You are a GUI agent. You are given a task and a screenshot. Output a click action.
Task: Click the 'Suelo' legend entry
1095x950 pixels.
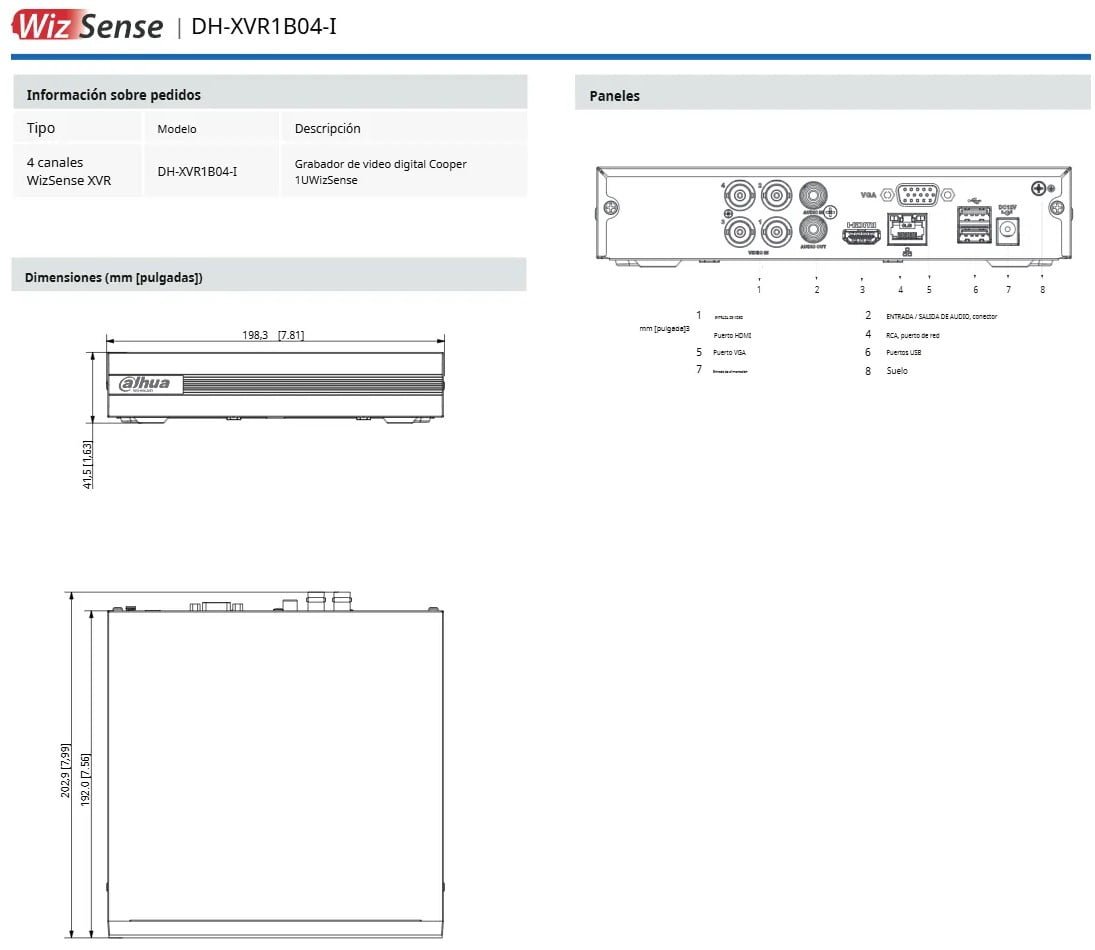click(x=897, y=371)
